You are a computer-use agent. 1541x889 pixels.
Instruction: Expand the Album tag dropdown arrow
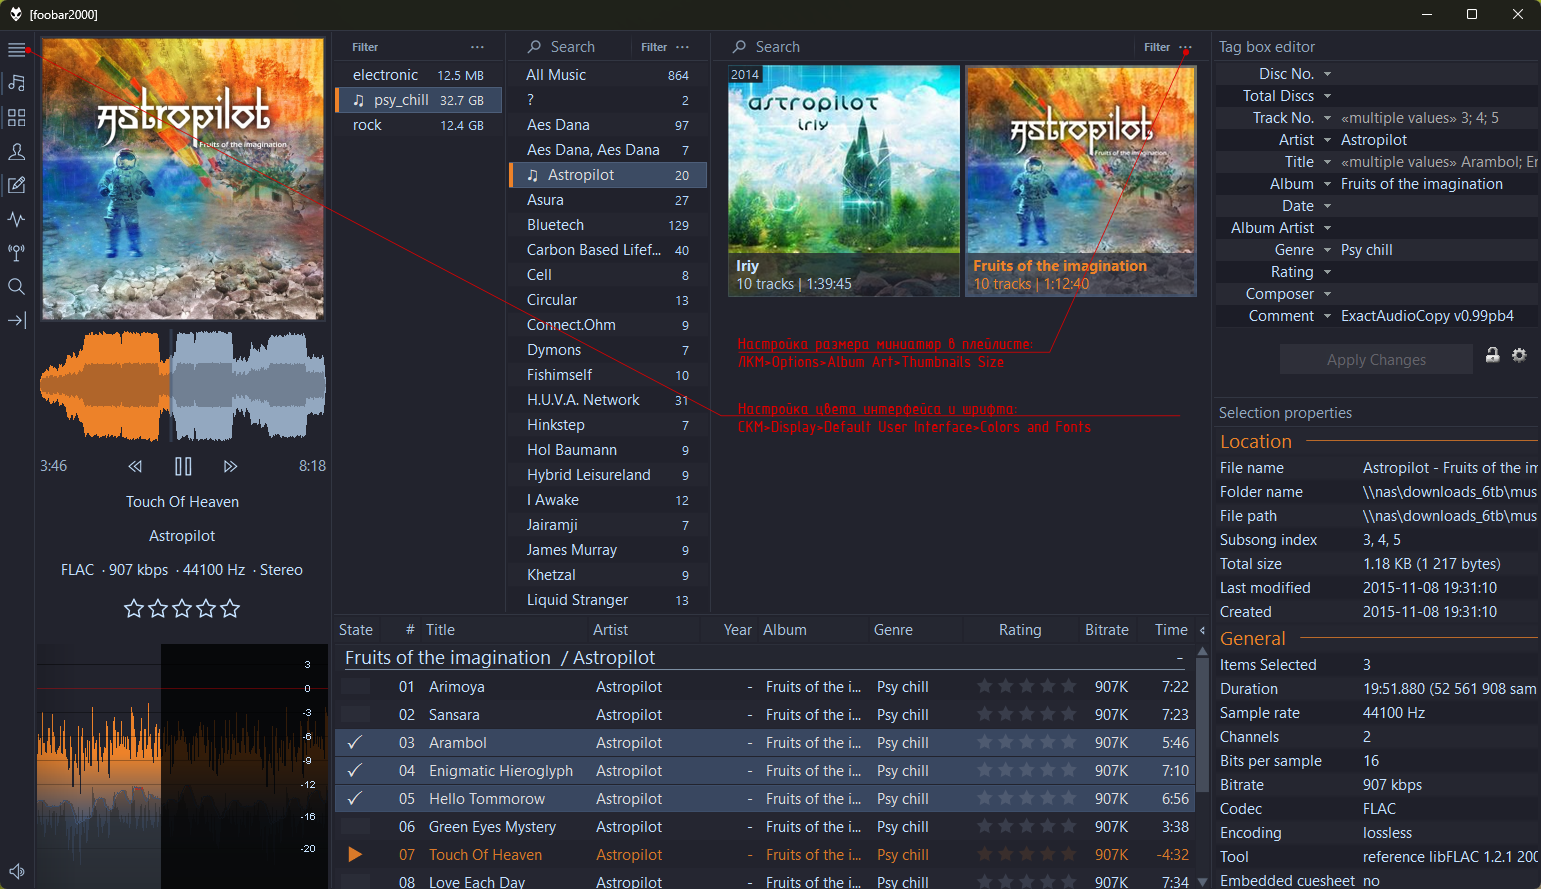[x=1328, y=184]
